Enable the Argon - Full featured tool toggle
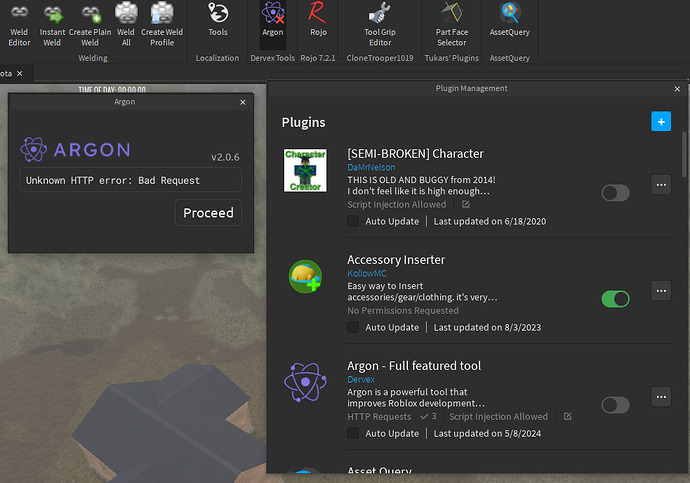This screenshot has height=483, width=690. coord(616,405)
